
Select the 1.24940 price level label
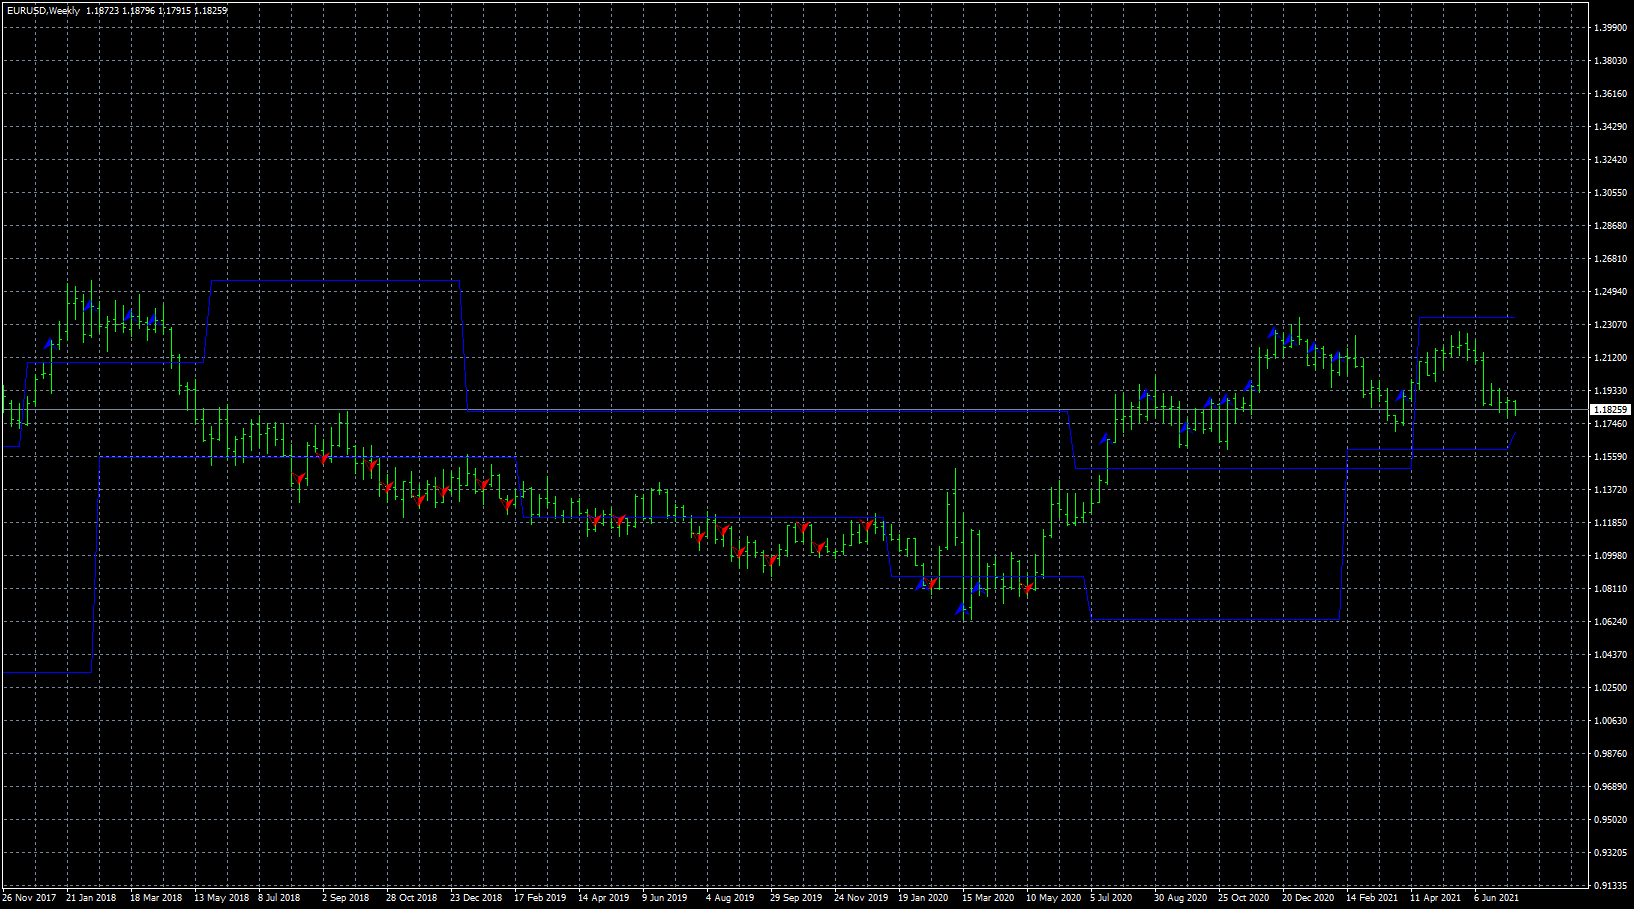pyautogui.click(x=1610, y=292)
